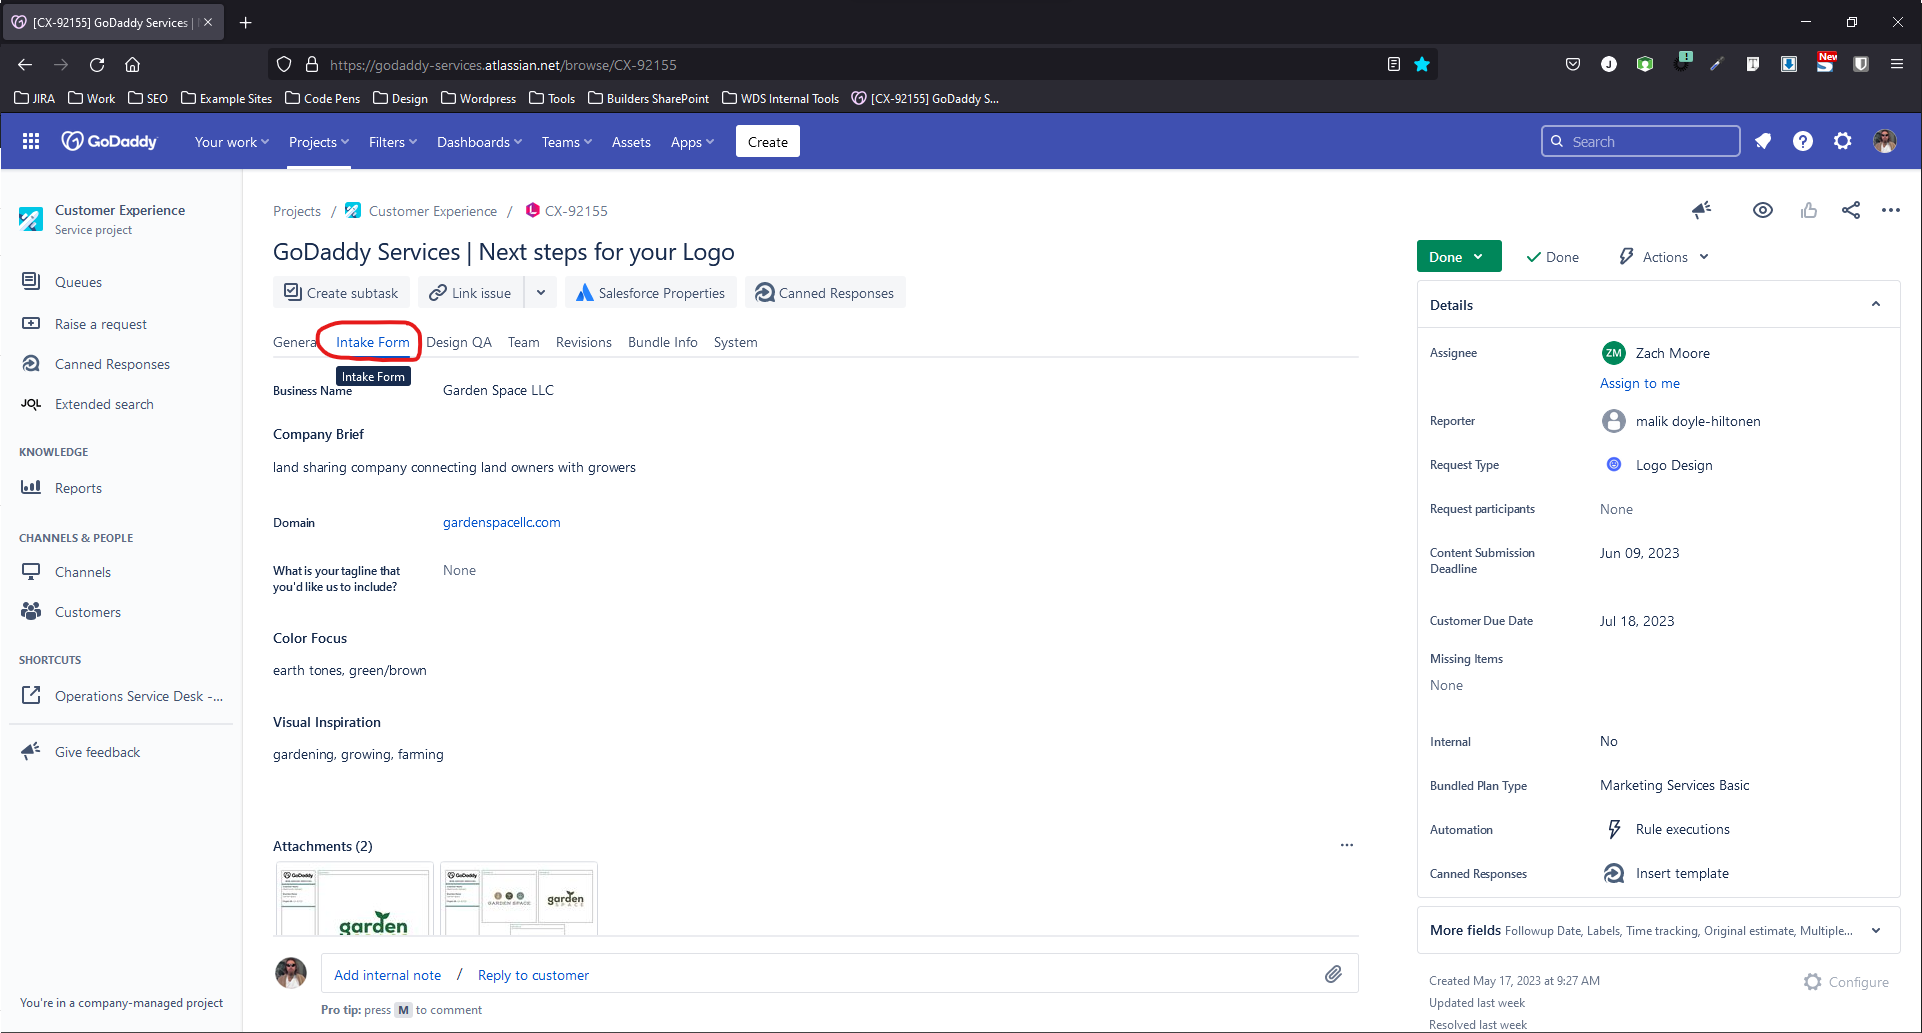Open a new browser tab
The width and height of the screenshot is (1922, 1033).
click(x=246, y=22)
